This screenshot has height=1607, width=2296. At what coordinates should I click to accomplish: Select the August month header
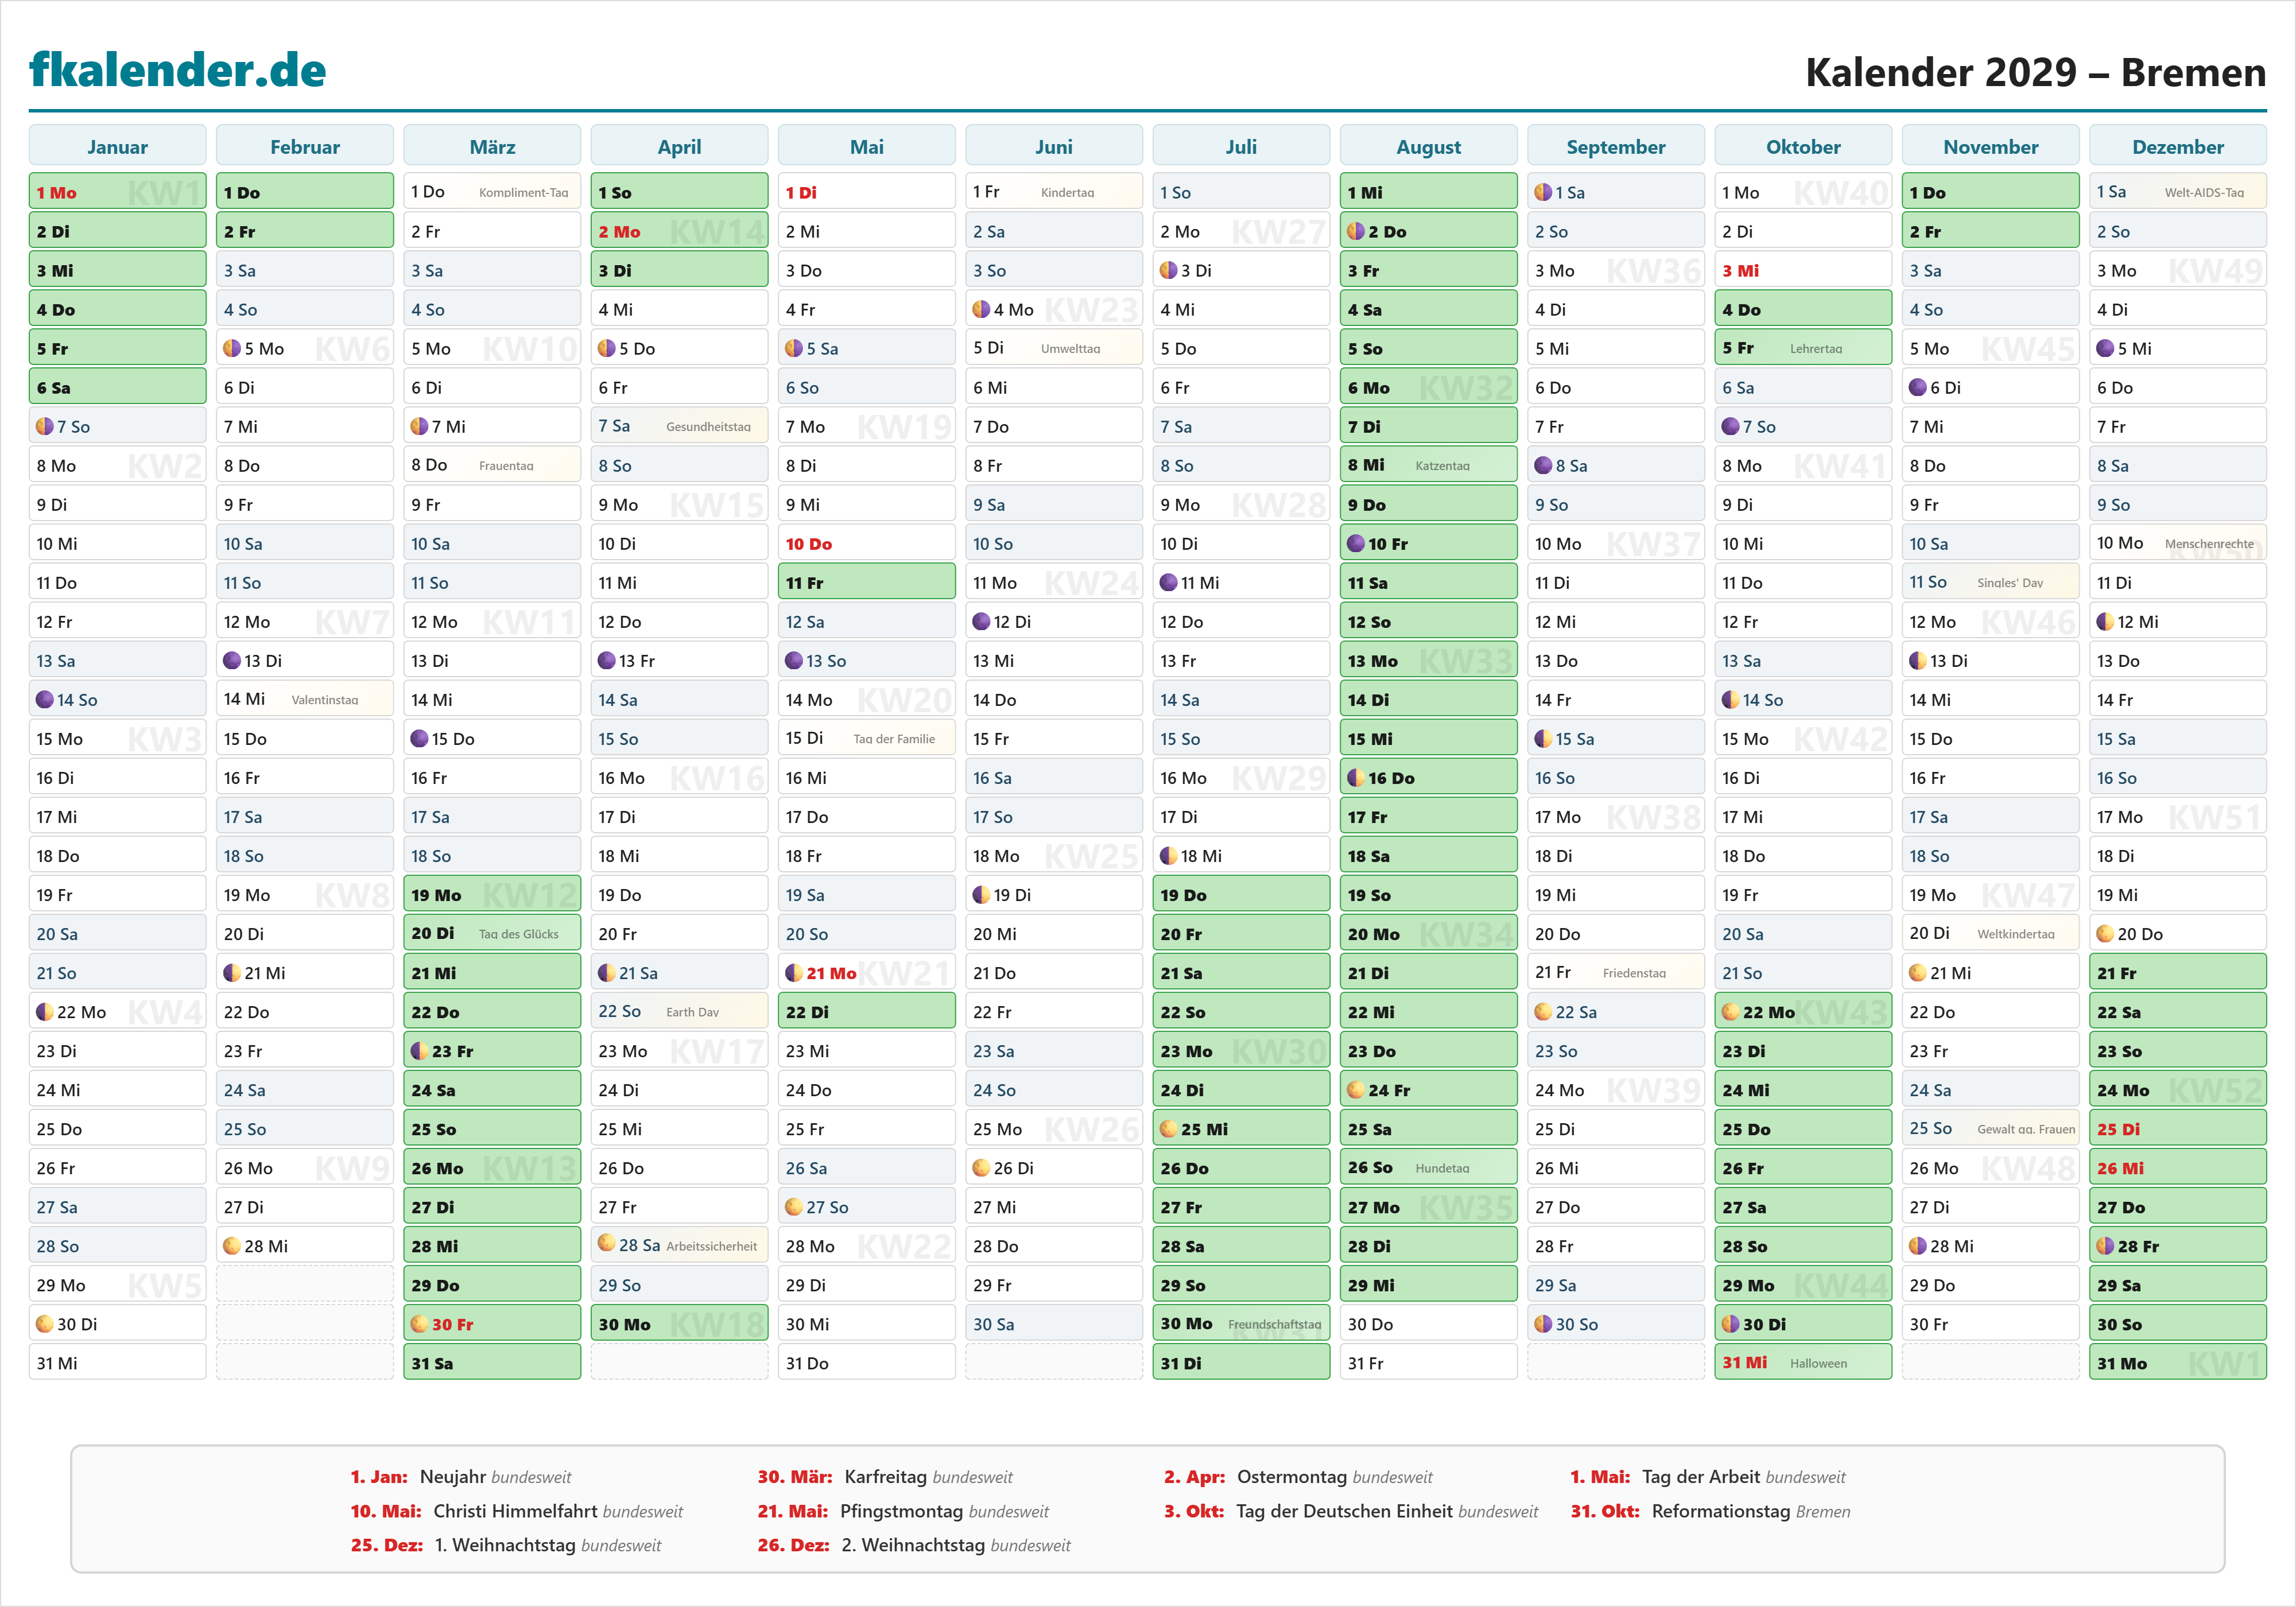1428,147
